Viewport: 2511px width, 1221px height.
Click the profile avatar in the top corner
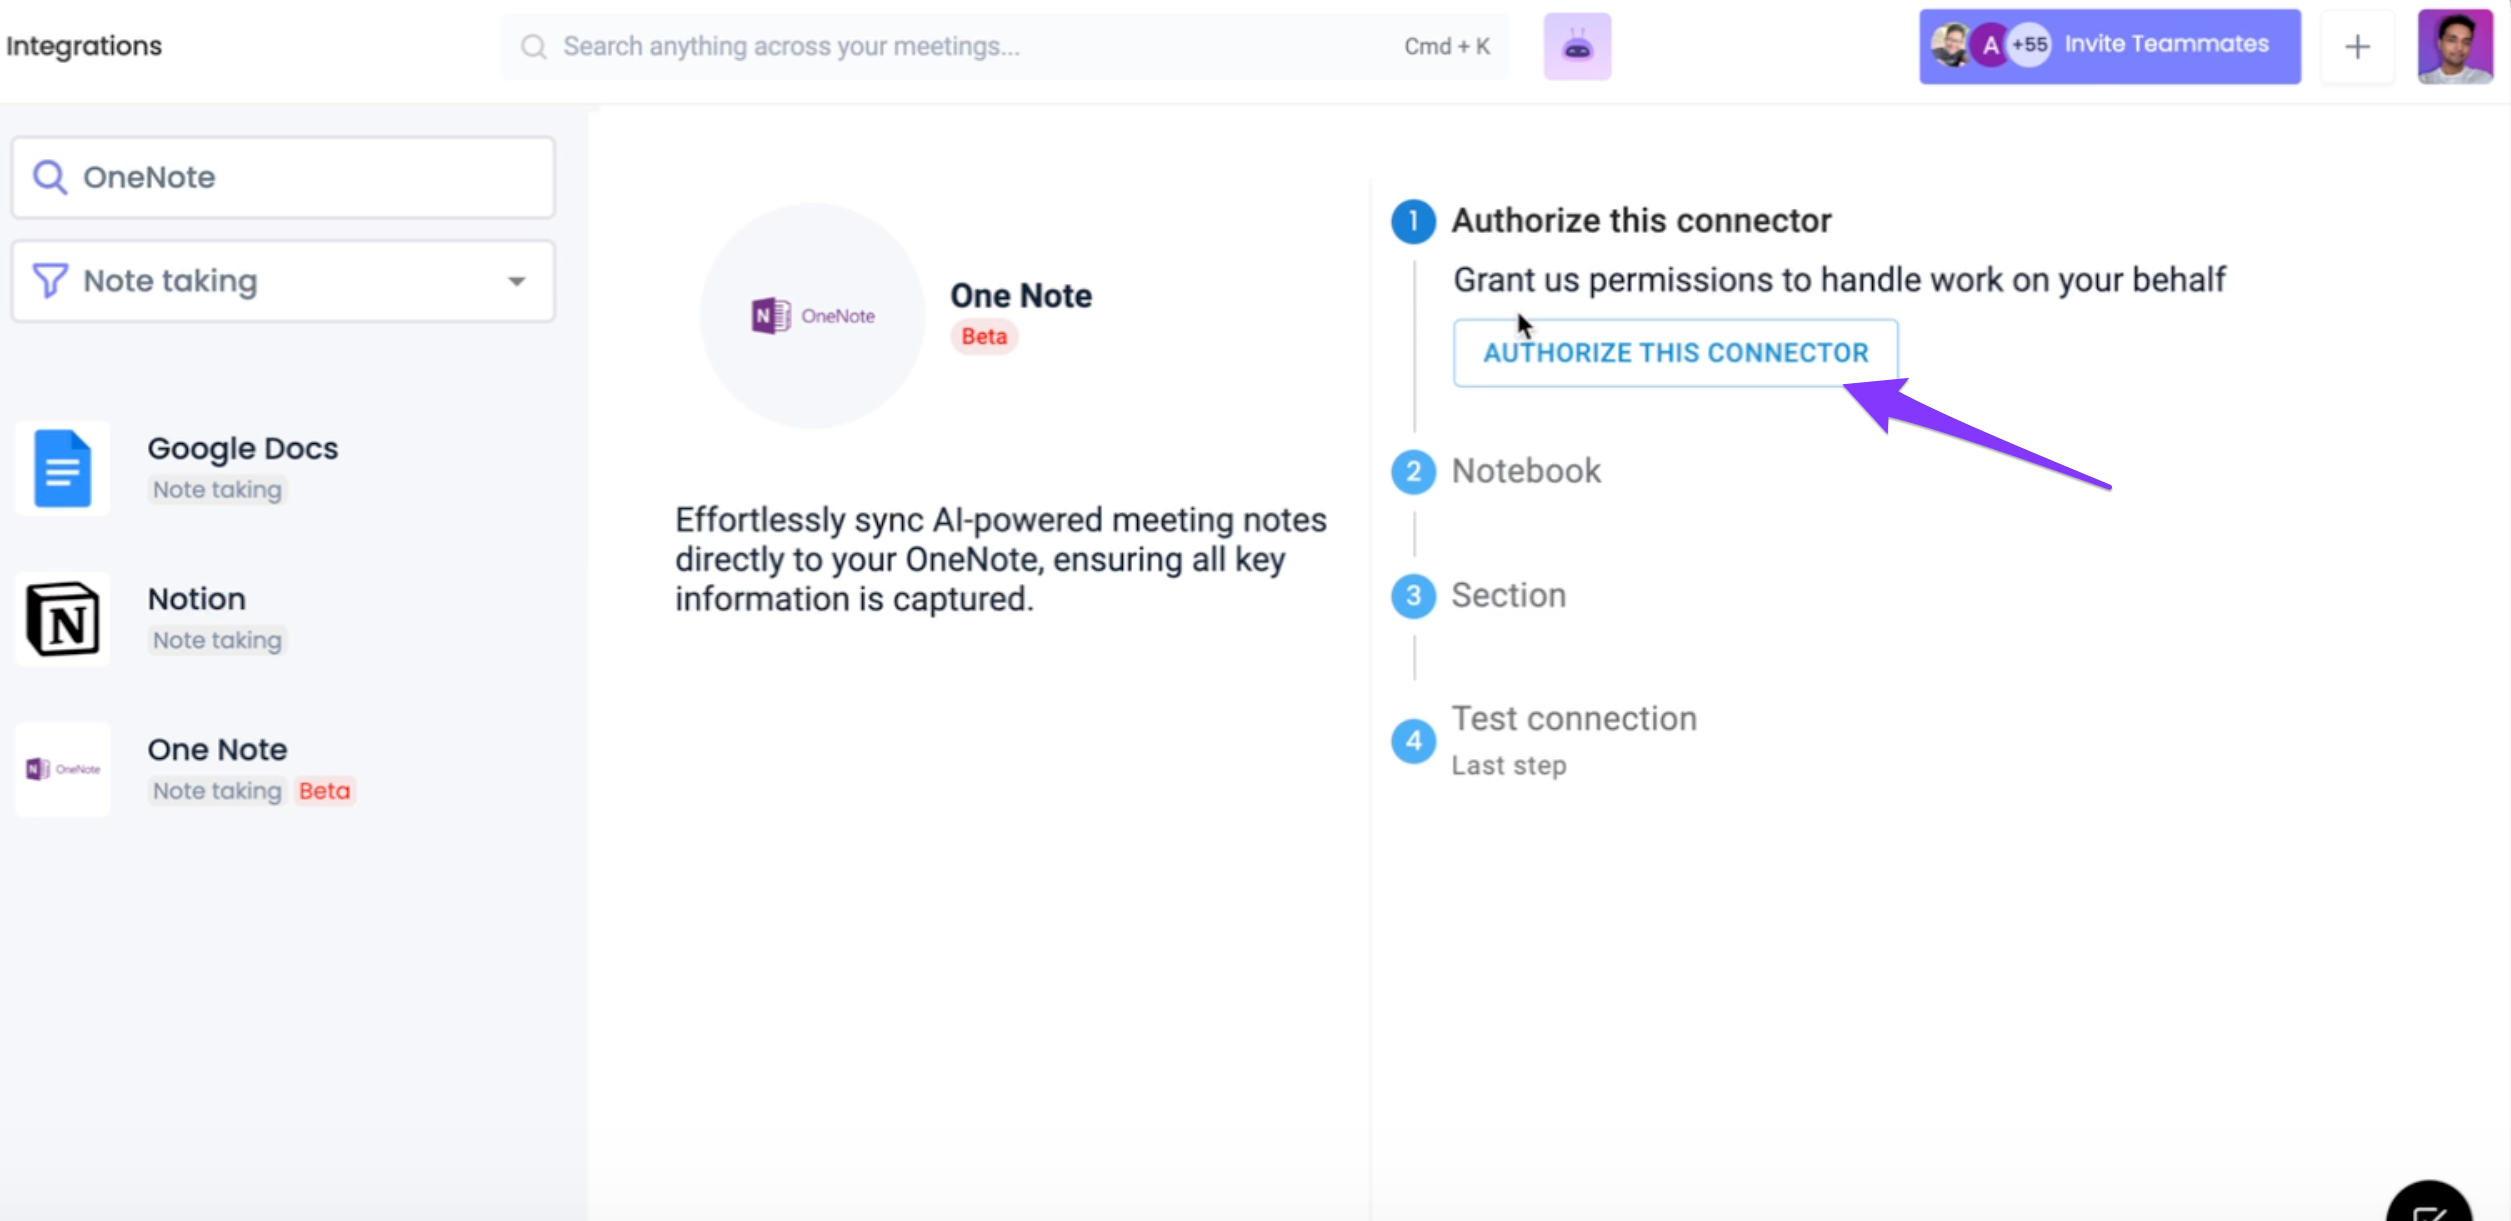[2456, 46]
